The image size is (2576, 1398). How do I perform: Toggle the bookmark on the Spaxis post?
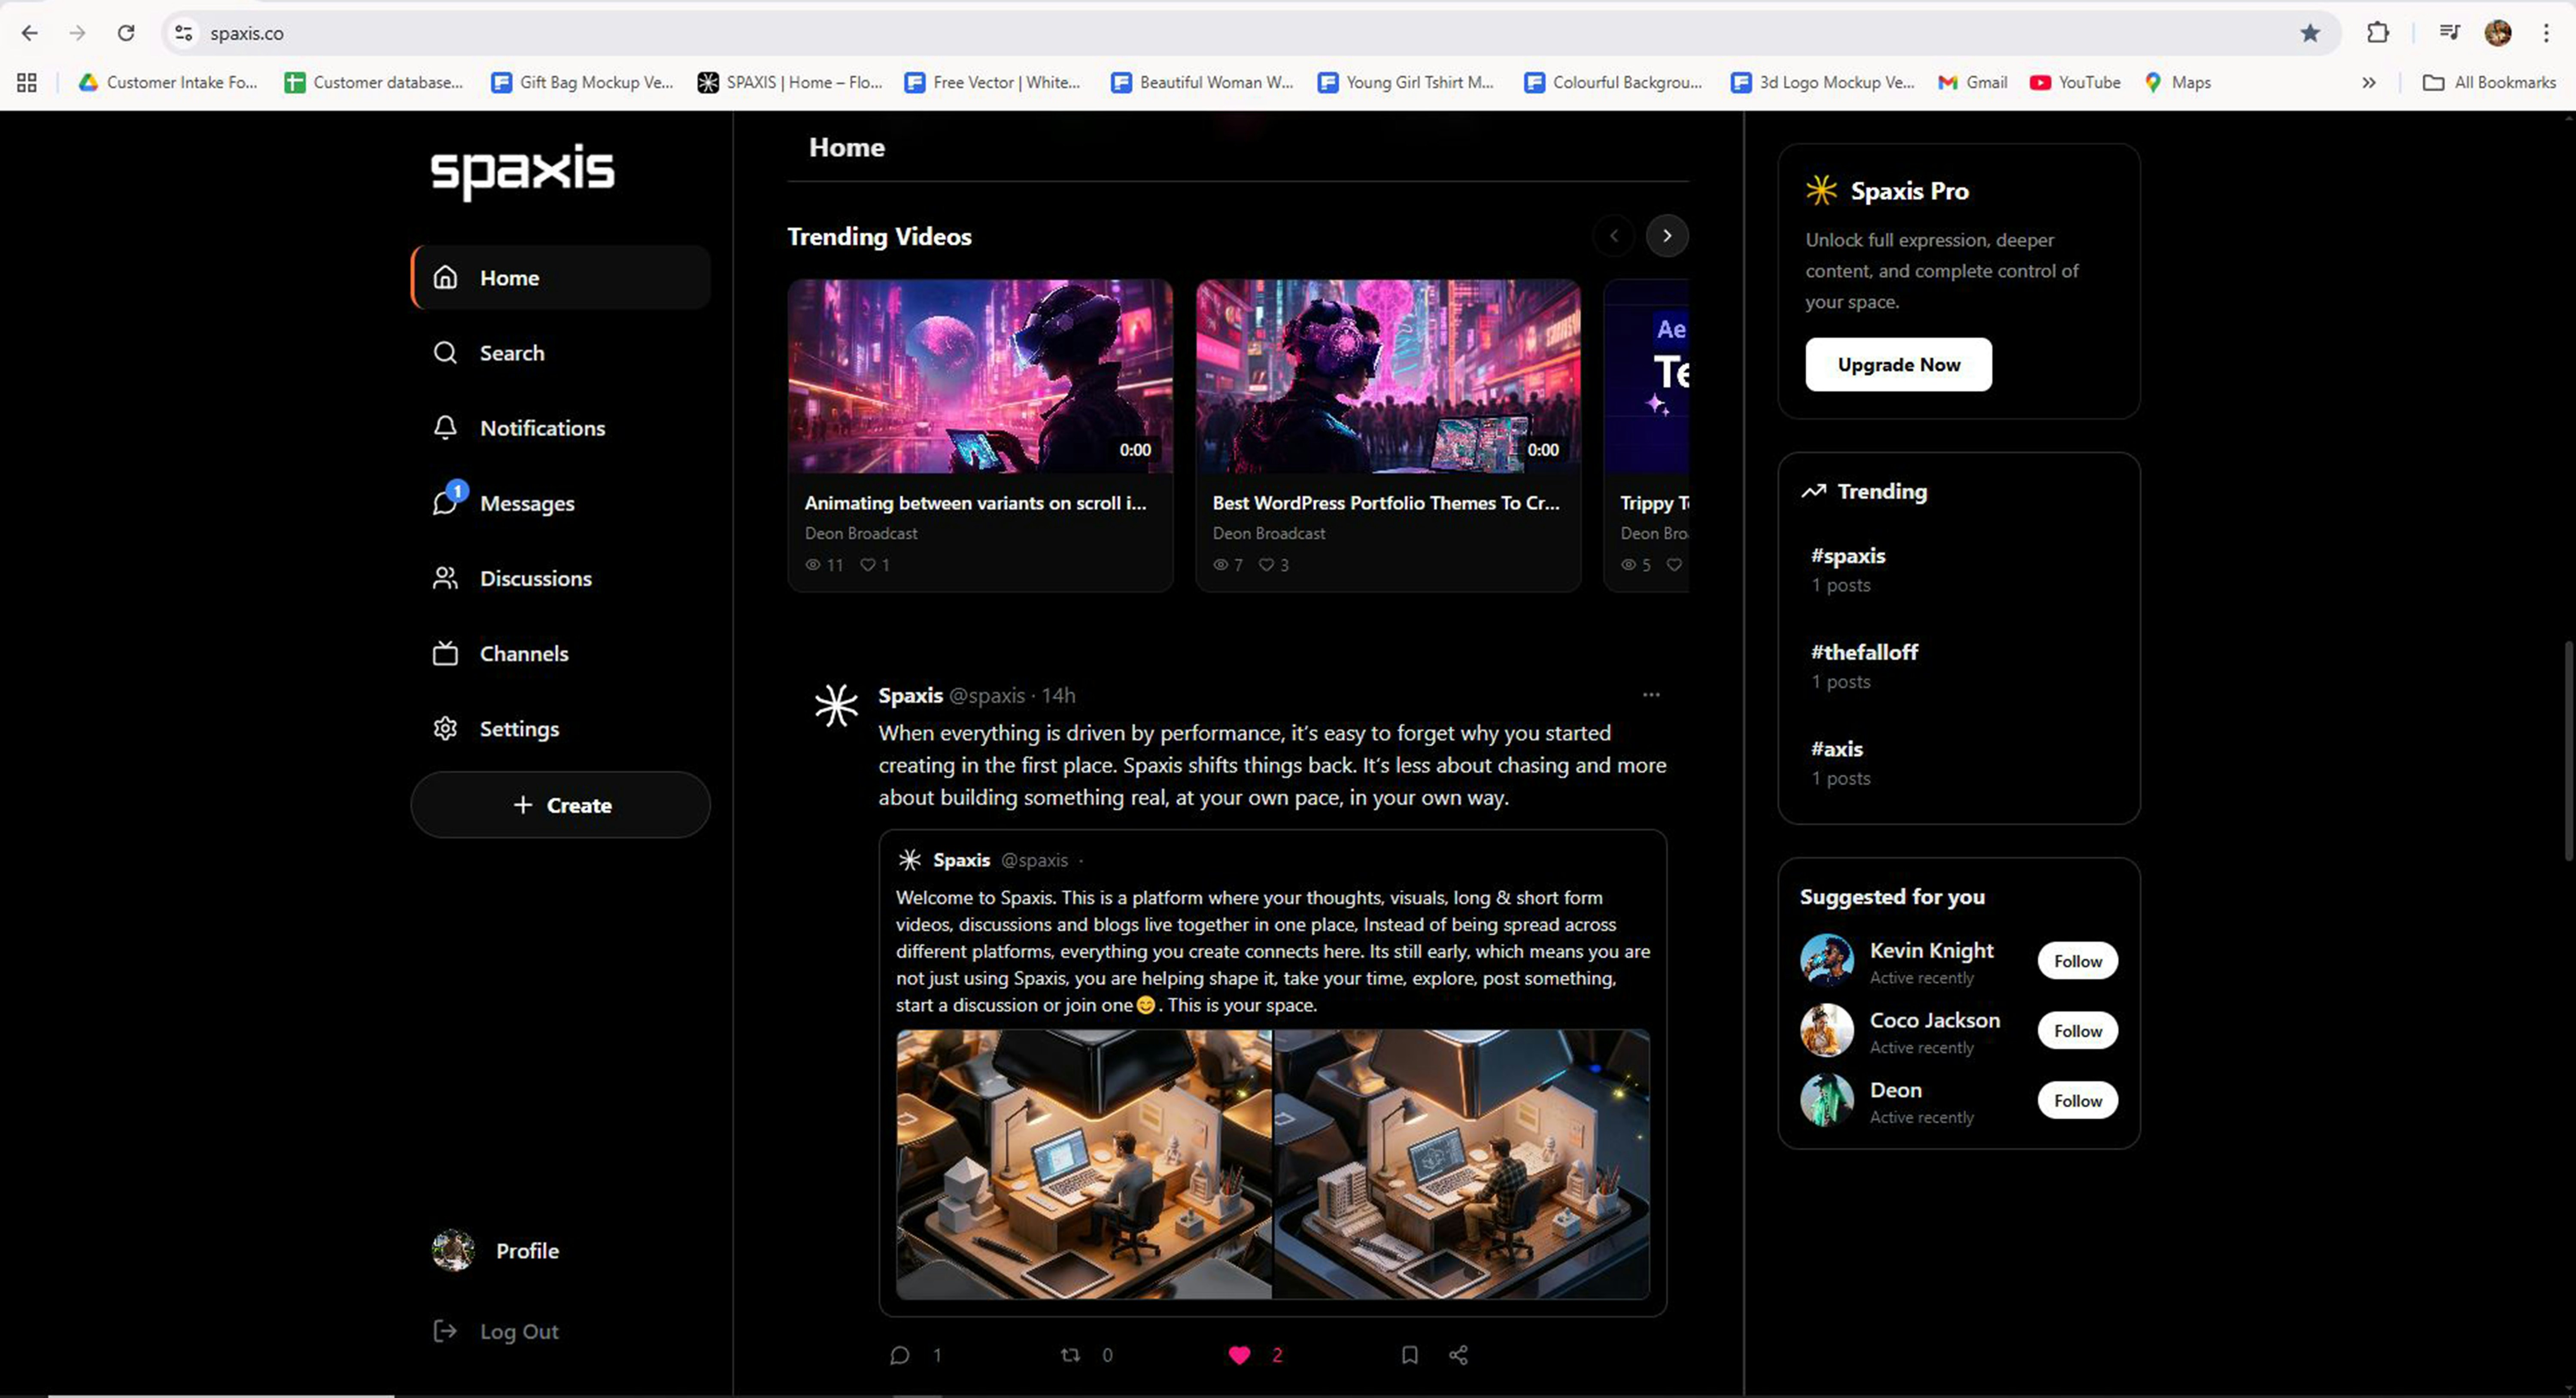coord(1409,1355)
